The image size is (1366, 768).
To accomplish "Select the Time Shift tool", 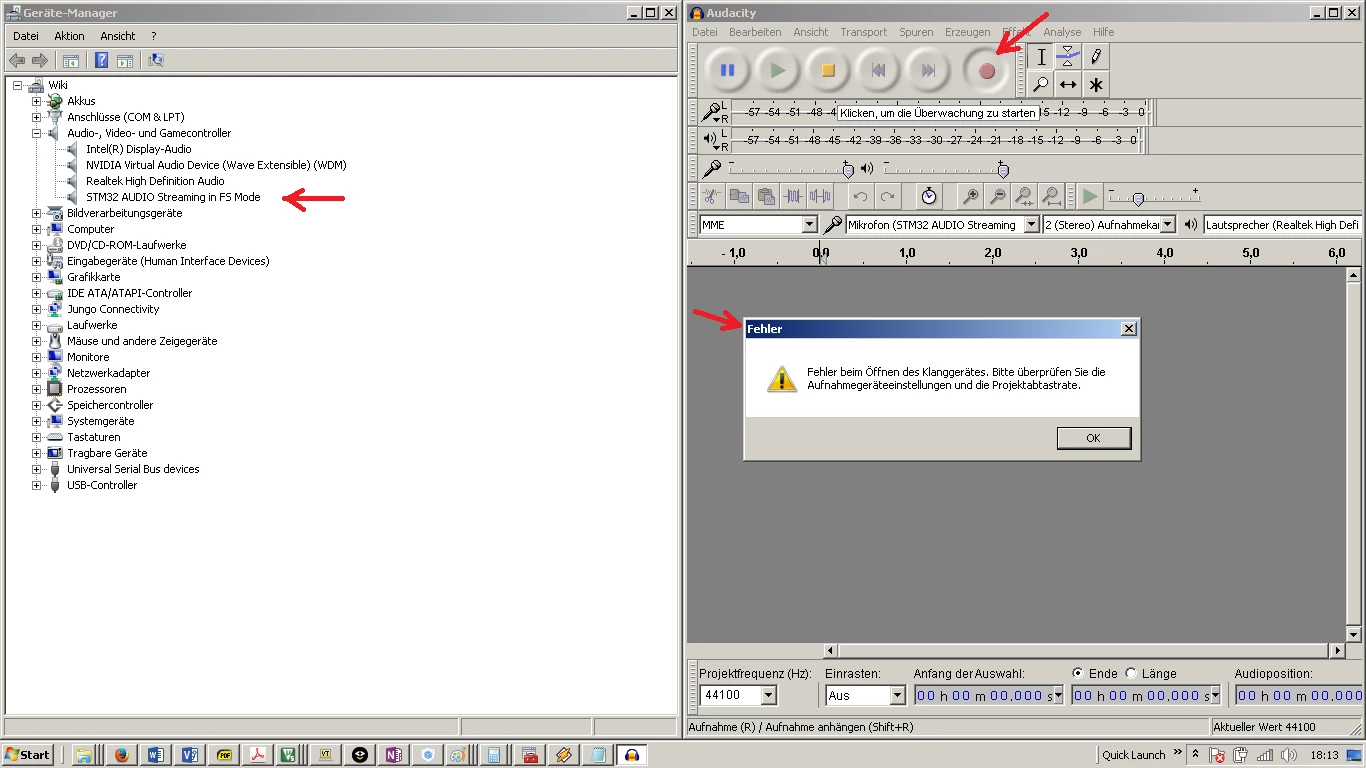I will (x=1068, y=84).
